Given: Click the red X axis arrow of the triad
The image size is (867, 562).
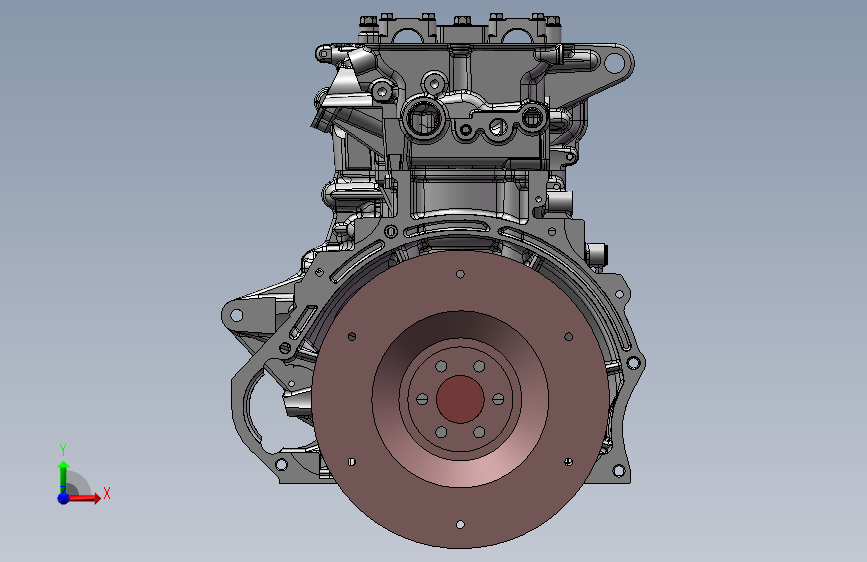Looking at the screenshot, I should (x=84, y=498).
